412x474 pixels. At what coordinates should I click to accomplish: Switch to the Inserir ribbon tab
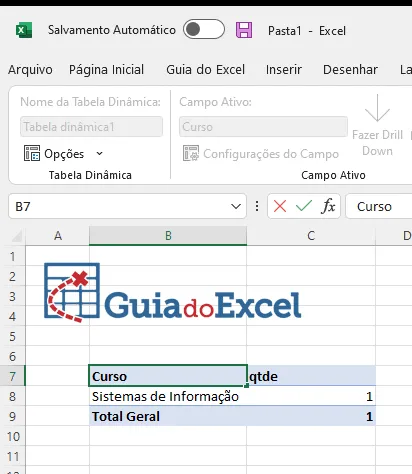[284, 70]
